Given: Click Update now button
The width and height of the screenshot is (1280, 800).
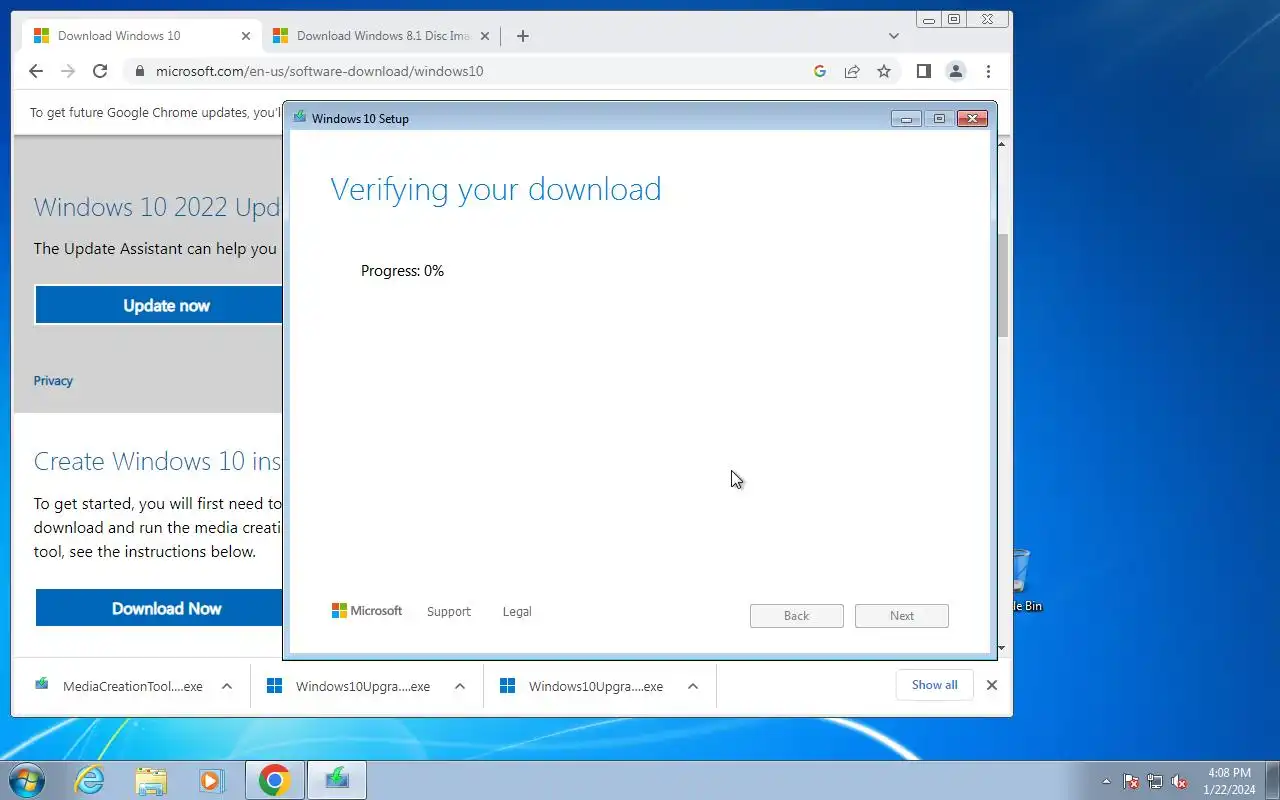Looking at the screenshot, I should point(159,305).
